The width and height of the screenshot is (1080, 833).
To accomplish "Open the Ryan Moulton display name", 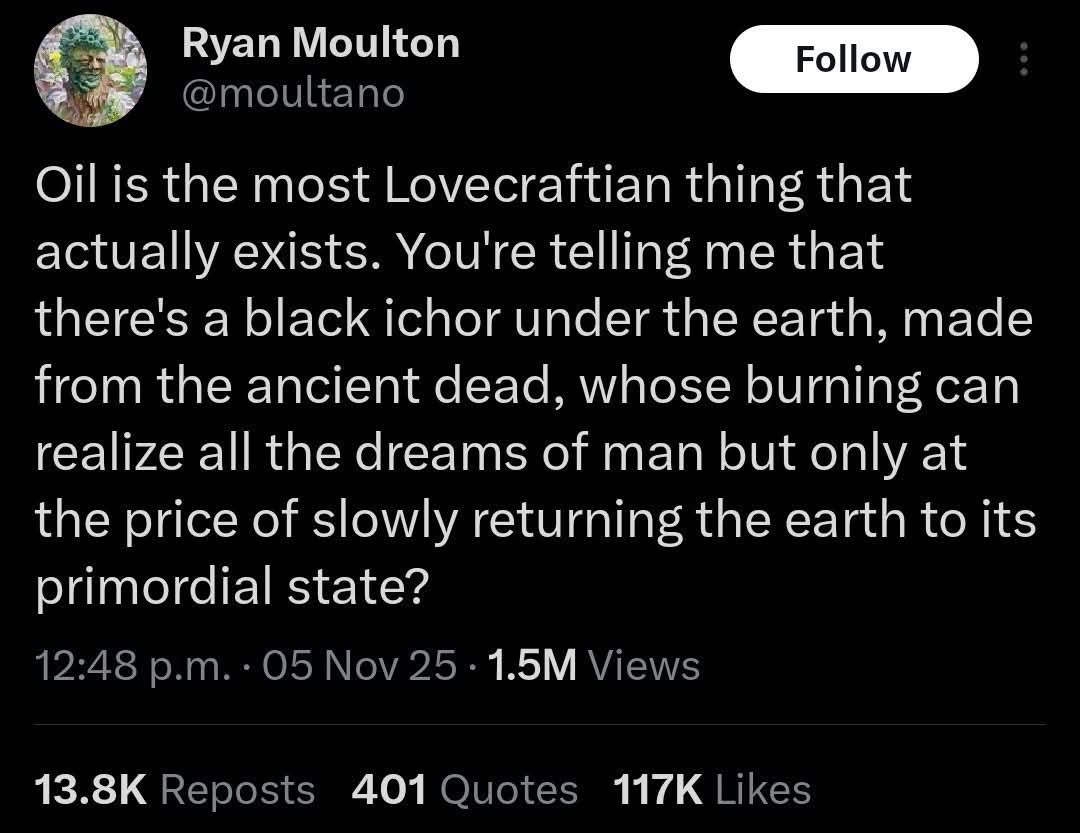I will point(320,43).
